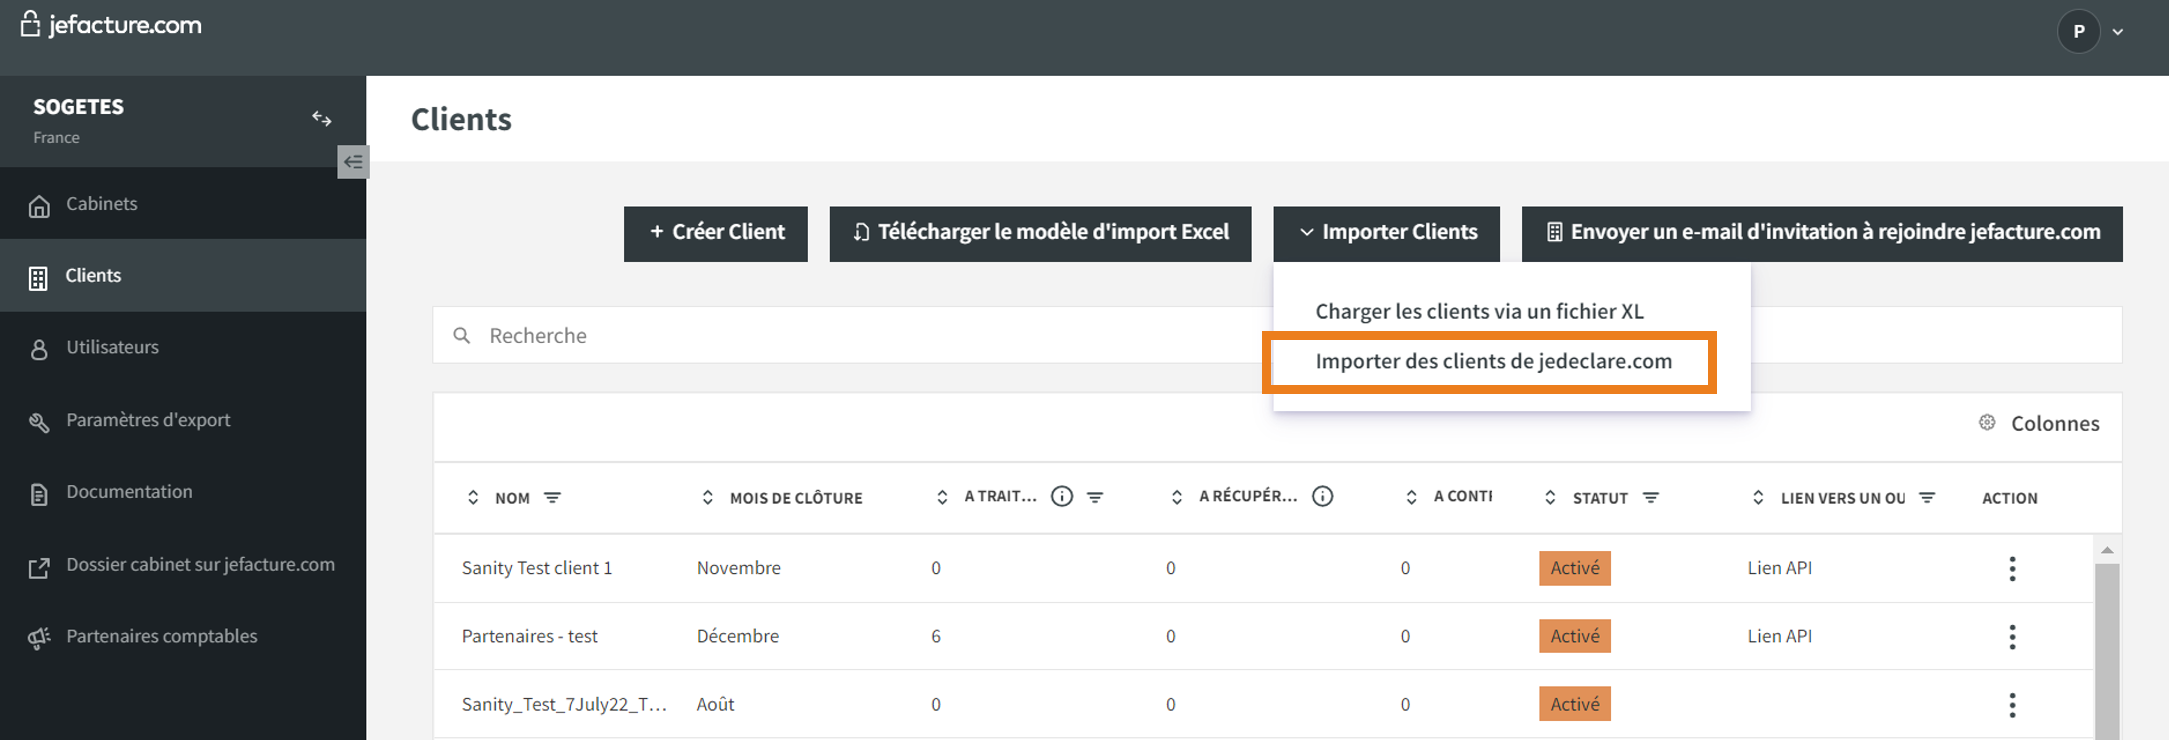
Task: Open Dossier cabinet sur jefacture.com link
Action: (183, 565)
